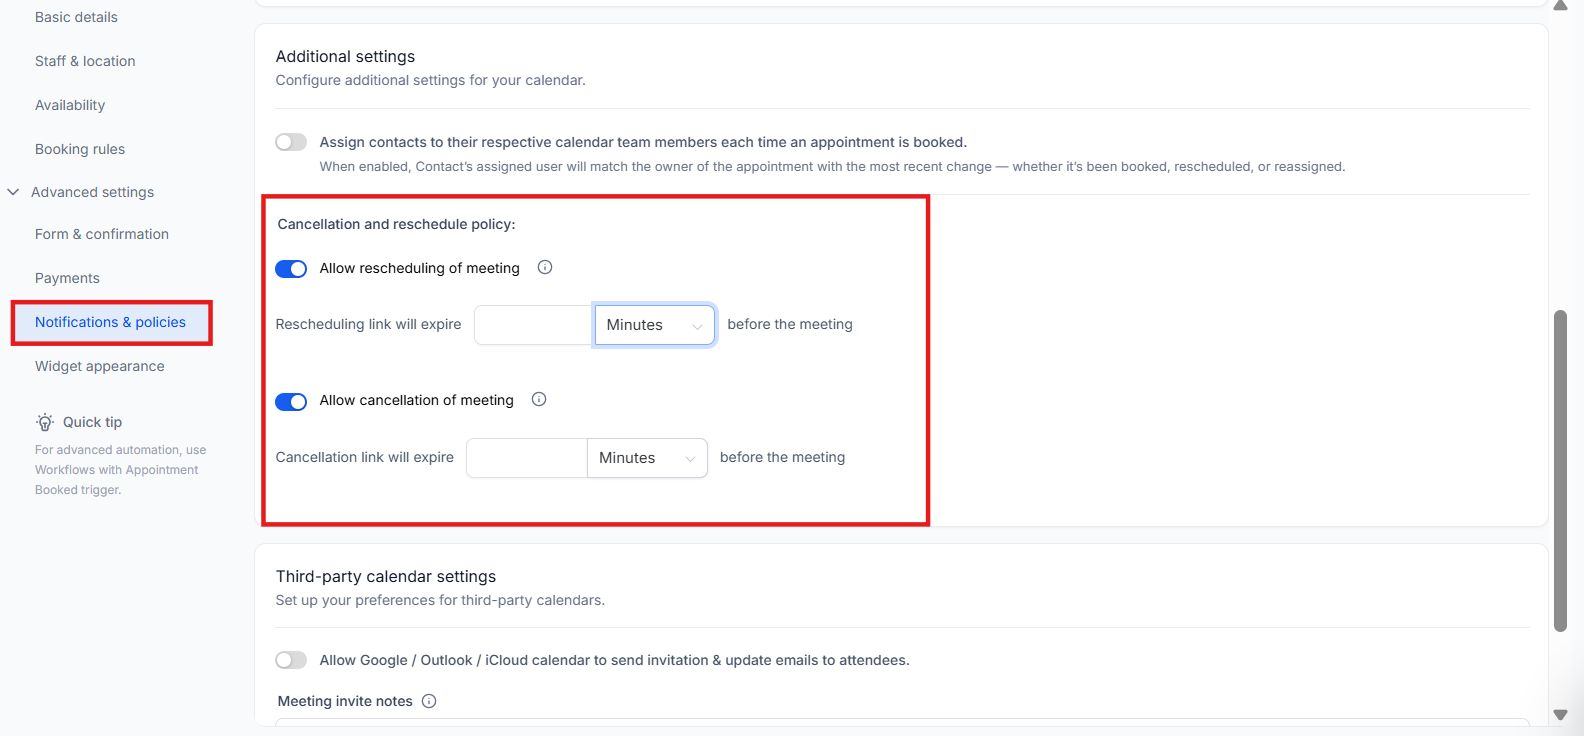Click the page's vertical scrollbar thumb
This screenshot has height=736, width=1584.
(1560, 470)
